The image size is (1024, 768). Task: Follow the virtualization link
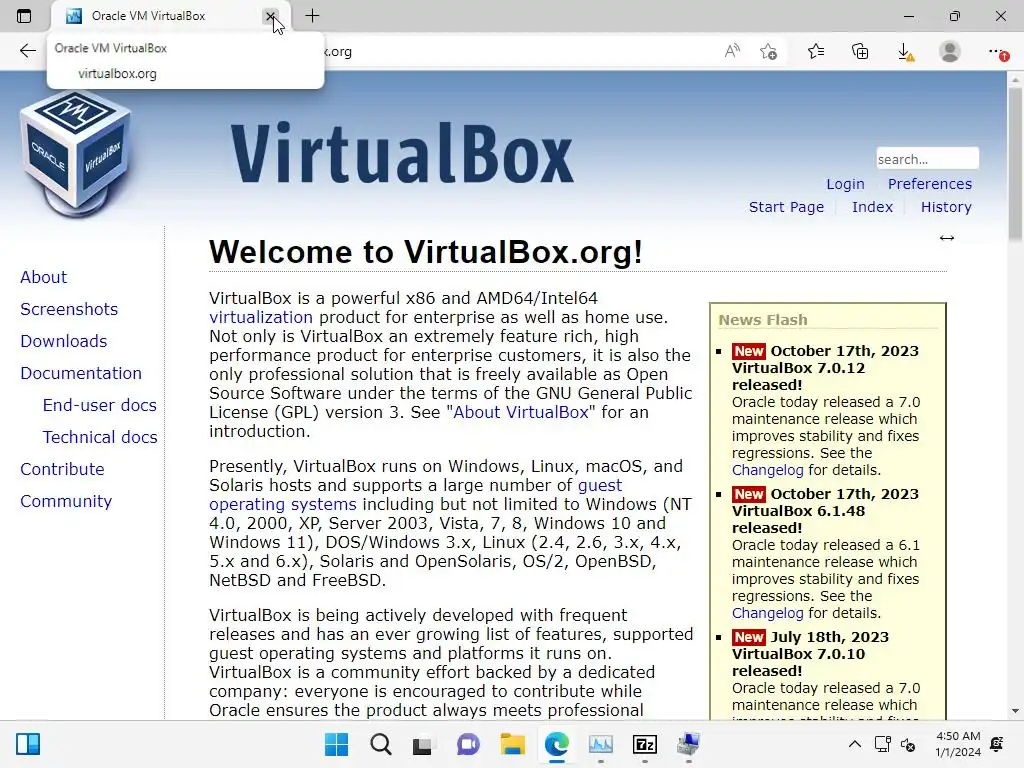pyautogui.click(x=261, y=317)
